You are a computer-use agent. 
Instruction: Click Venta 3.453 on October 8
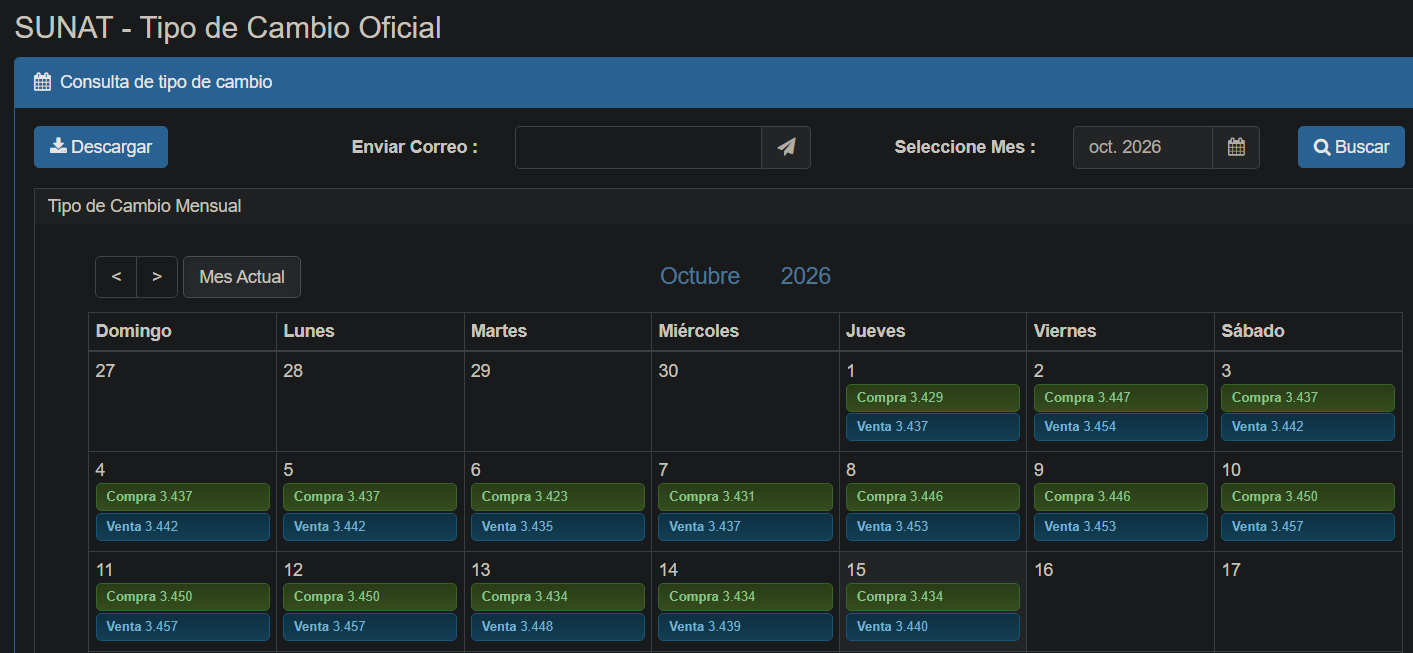click(x=933, y=527)
